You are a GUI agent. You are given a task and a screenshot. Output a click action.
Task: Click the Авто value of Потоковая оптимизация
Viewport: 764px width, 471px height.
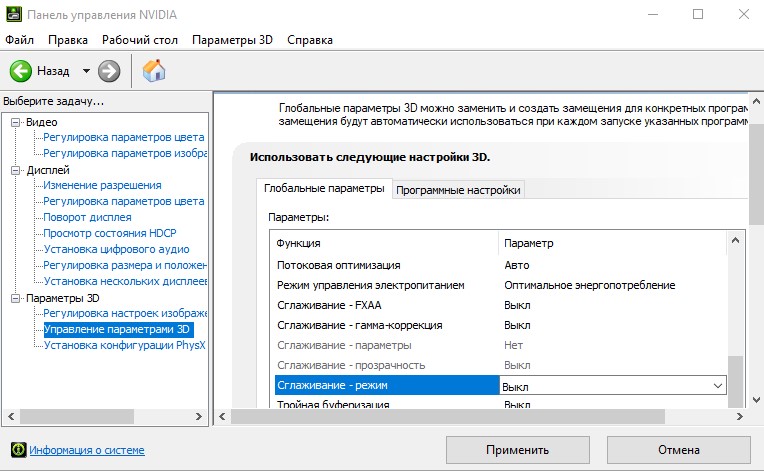coord(516,265)
